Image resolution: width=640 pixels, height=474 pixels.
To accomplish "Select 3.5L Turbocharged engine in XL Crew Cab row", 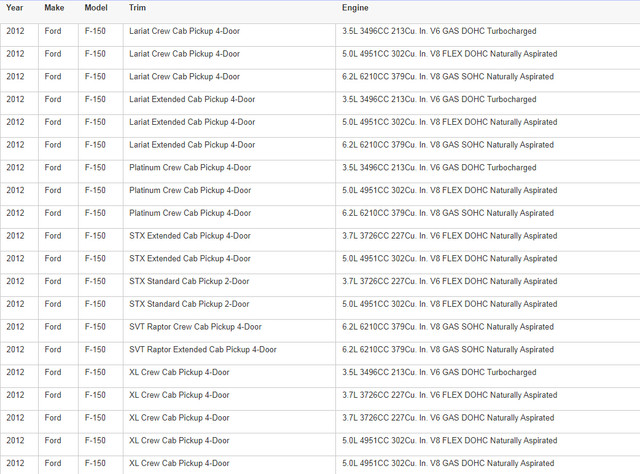I will 439,372.
